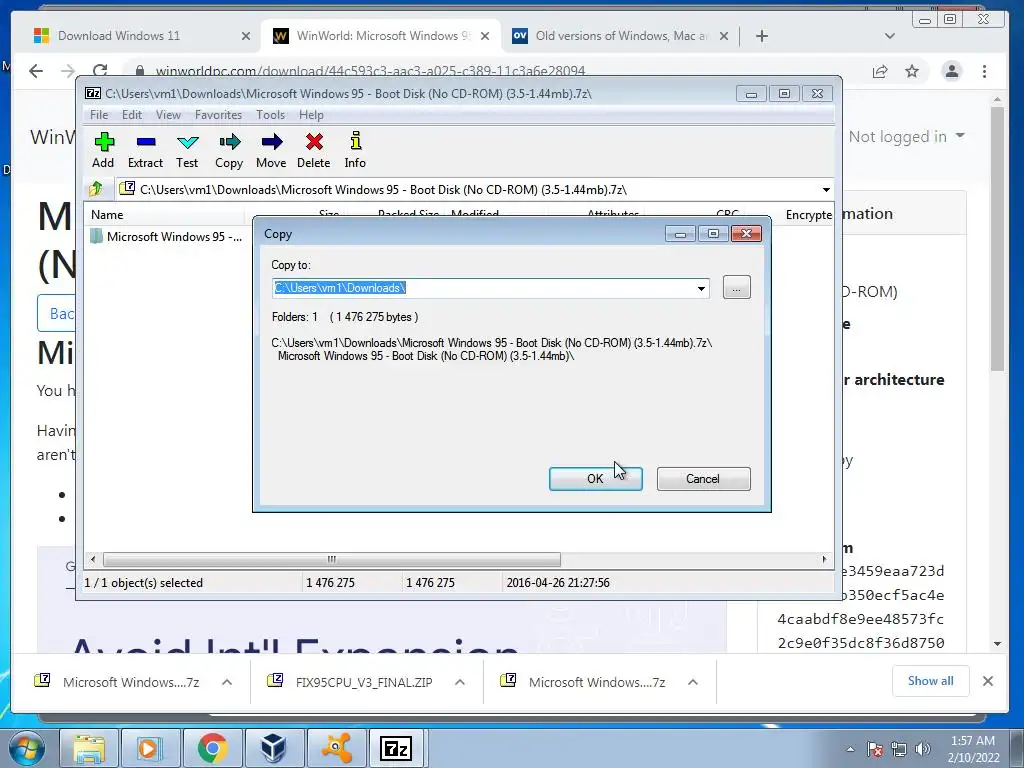Click the Info toolbar icon
Image resolution: width=1024 pixels, height=768 pixels.
(x=355, y=150)
